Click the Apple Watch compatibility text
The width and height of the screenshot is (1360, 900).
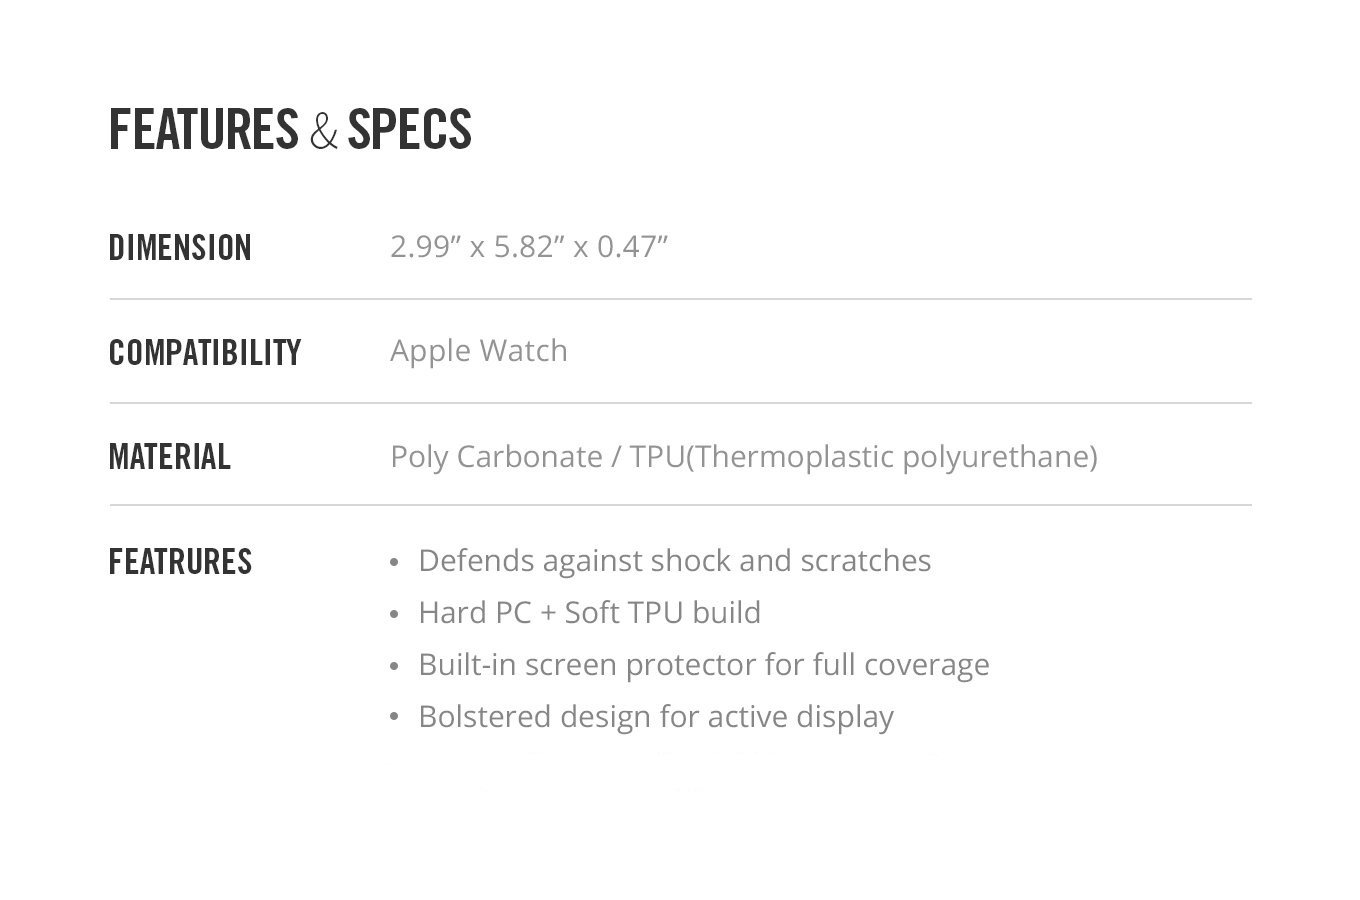pyautogui.click(x=479, y=351)
